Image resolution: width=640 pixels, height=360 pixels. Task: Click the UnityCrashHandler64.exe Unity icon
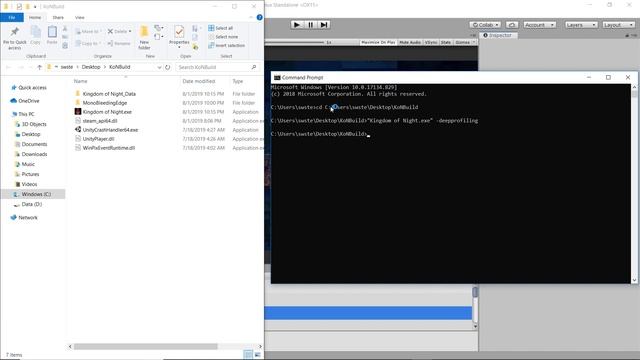78,129
